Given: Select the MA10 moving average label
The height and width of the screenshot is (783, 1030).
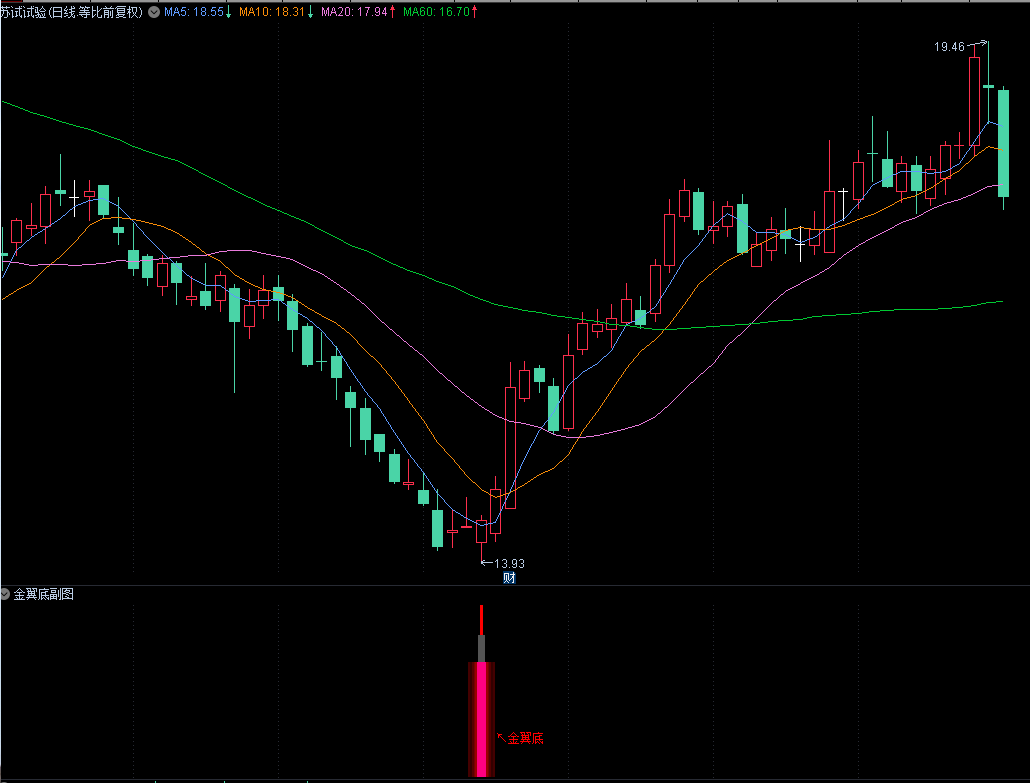Looking at the screenshot, I should tap(273, 13).
